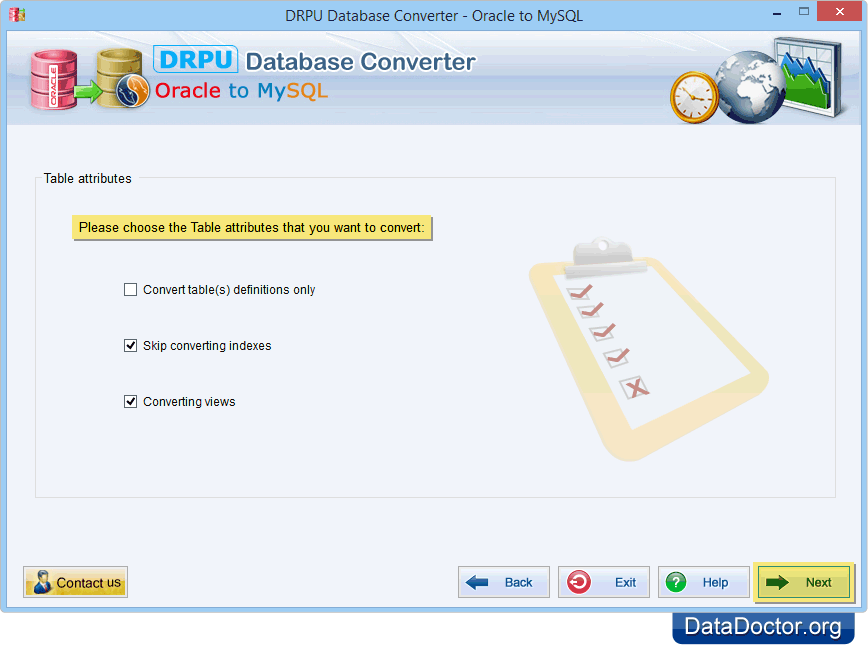Exit the database converter
868x645 pixels.
[x=603, y=582]
